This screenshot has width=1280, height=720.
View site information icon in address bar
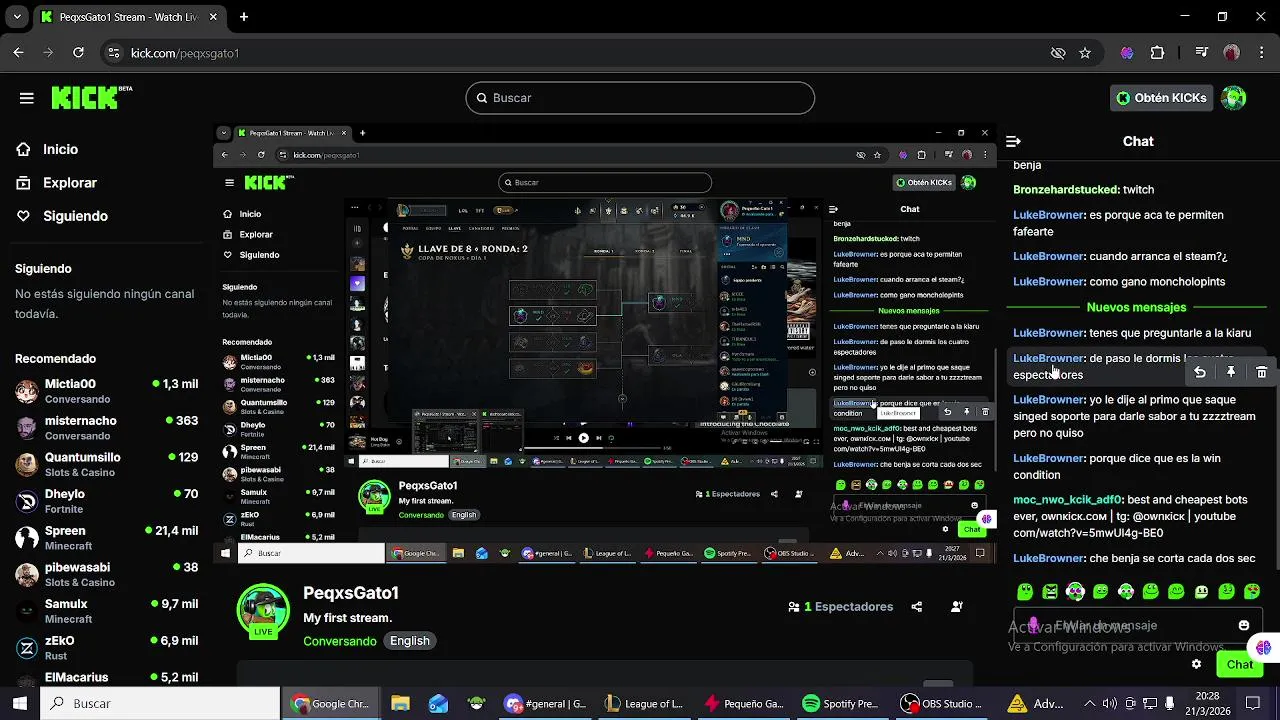(x=113, y=53)
